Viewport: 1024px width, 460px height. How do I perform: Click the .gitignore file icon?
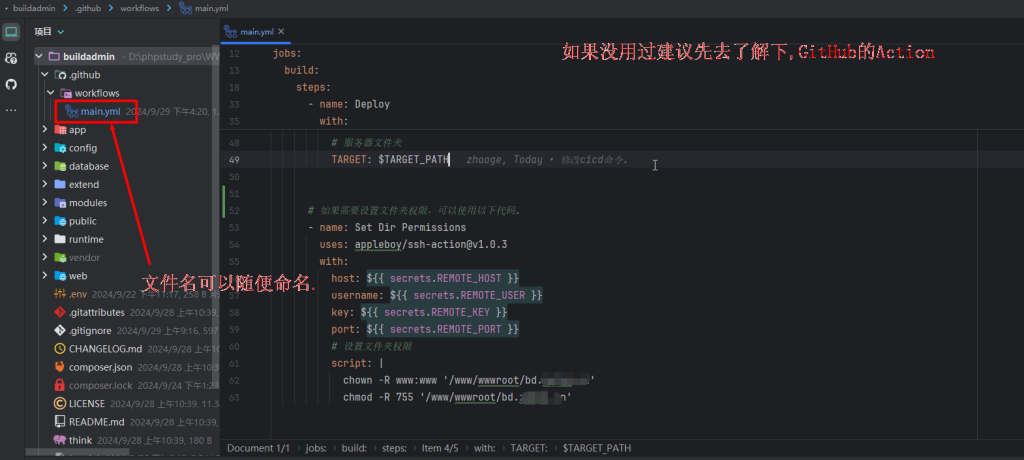click(x=60, y=330)
